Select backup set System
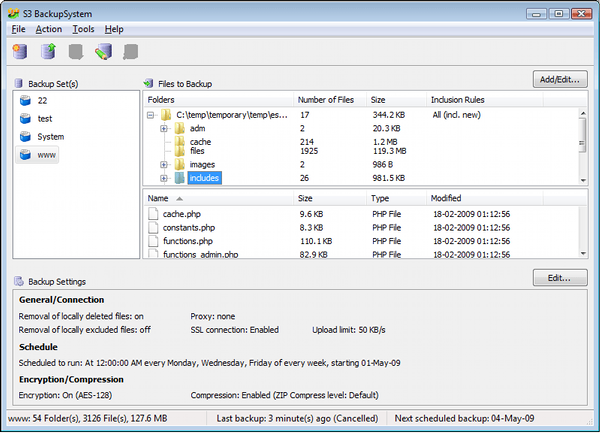This screenshot has width=600, height=433. coord(51,137)
